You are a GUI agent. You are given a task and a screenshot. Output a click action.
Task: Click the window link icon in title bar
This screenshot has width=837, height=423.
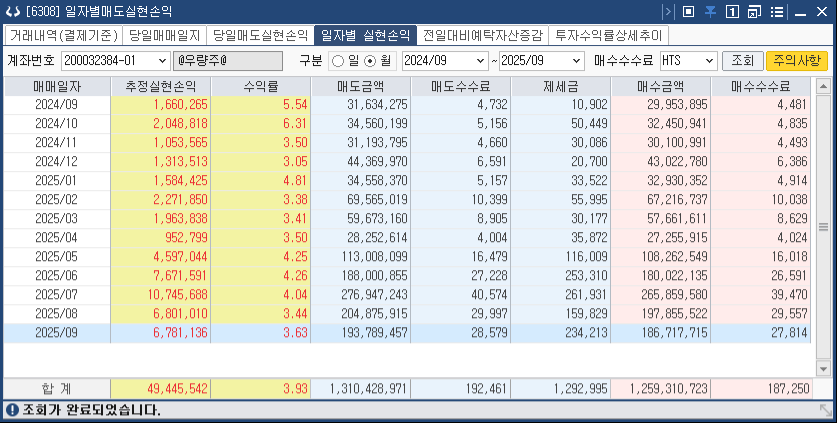coord(754,12)
